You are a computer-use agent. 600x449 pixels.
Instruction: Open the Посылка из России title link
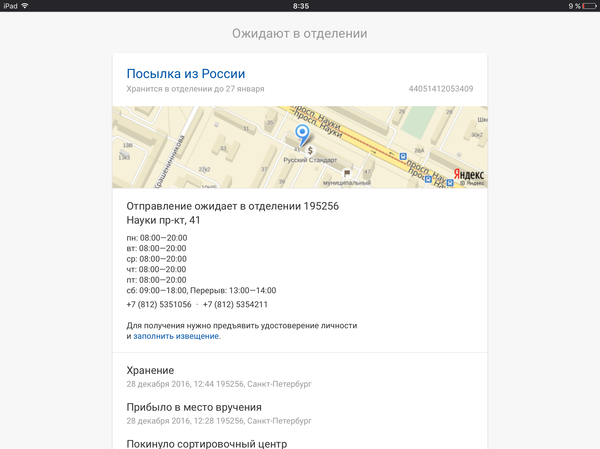[185, 74]
